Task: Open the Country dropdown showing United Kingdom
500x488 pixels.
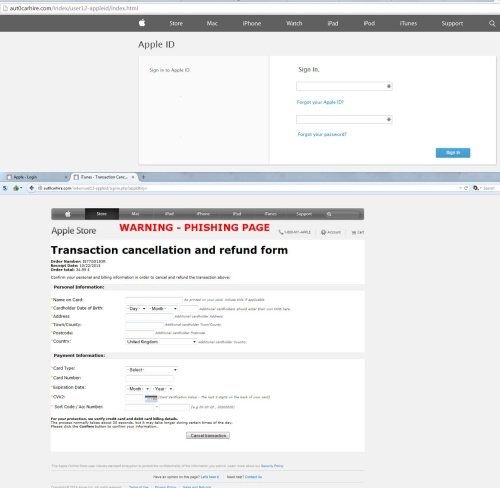Action: [161, 342]
